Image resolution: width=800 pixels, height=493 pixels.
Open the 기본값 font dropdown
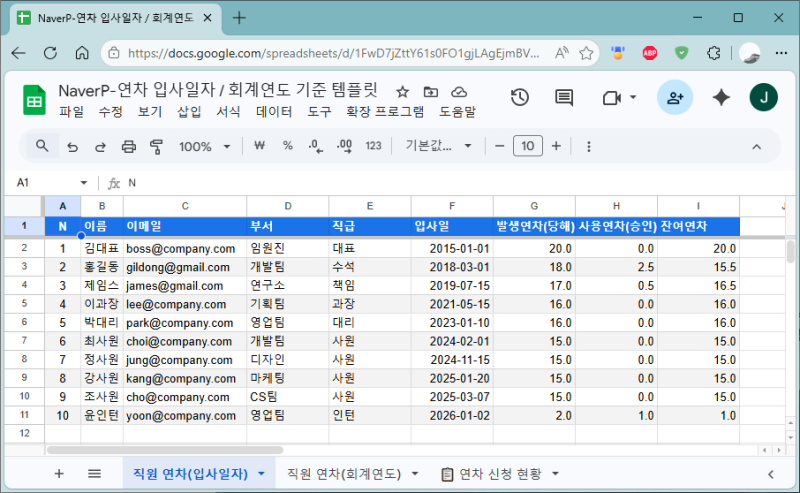coord(438,146)
